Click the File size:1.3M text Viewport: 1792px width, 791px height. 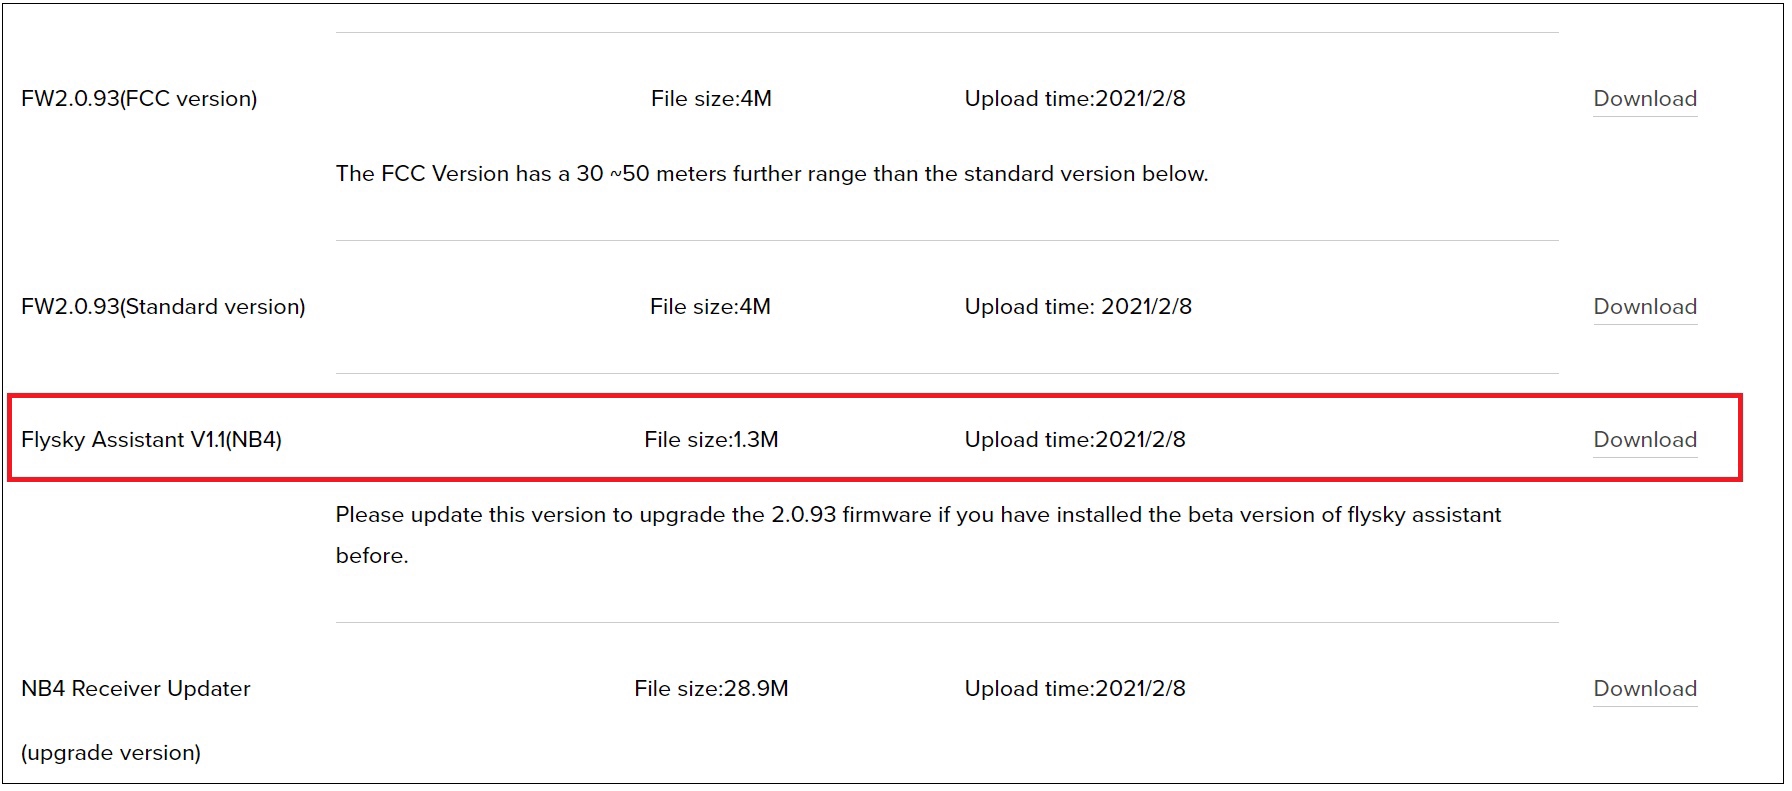click(711, 440)
